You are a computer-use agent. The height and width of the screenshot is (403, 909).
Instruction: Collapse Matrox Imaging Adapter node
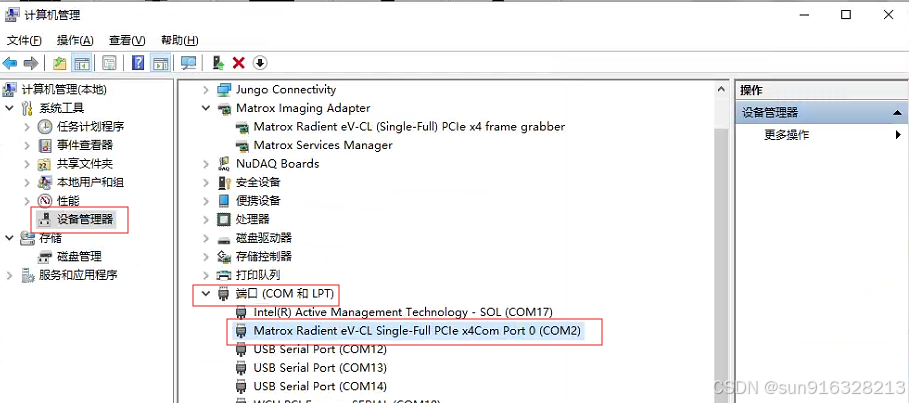(205, 108)
